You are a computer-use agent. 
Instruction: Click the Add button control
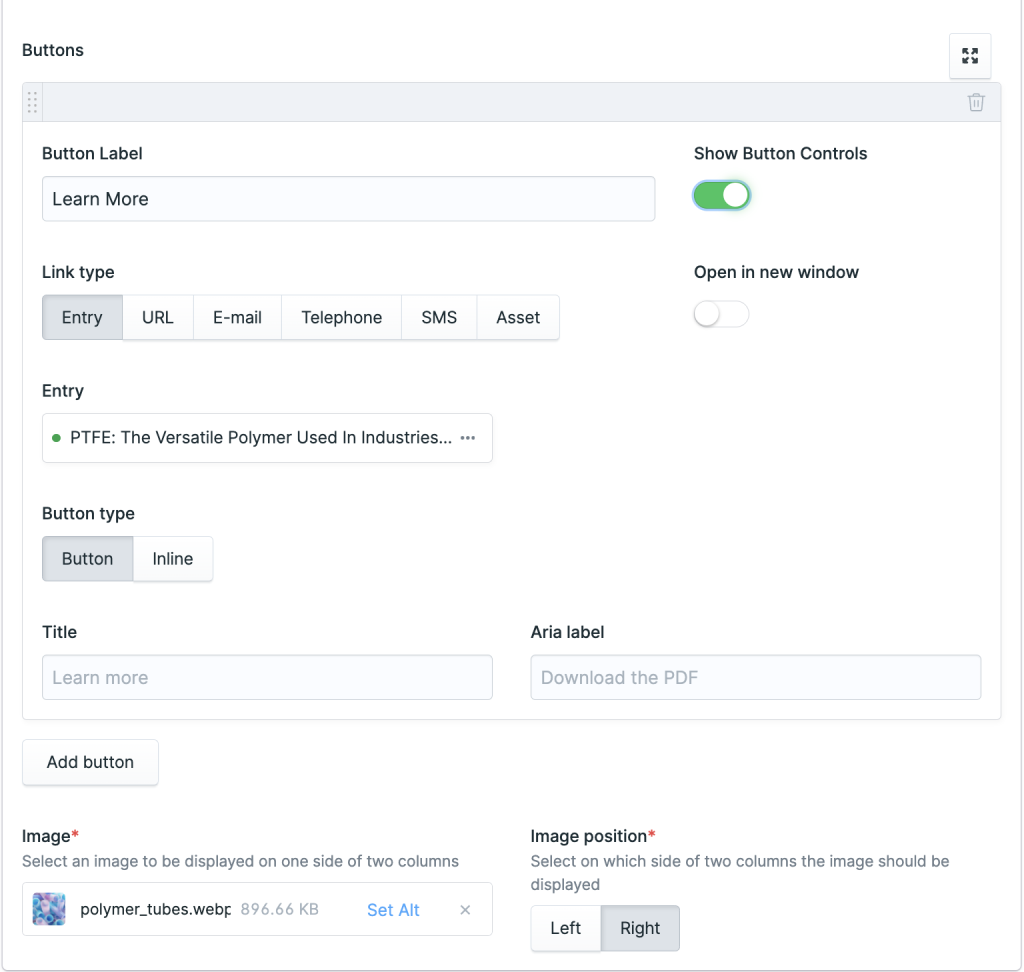[90, 761]
